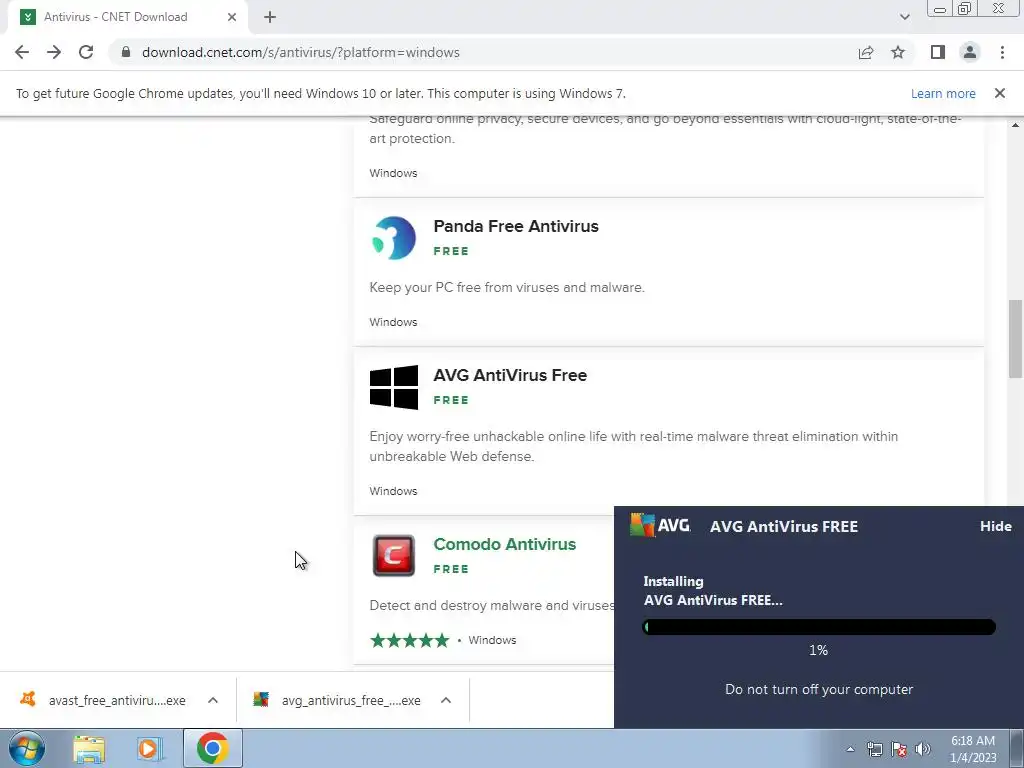Click the '1%' installer progress label
This screenshot has width=1024, height=768.
coord(818,650)
